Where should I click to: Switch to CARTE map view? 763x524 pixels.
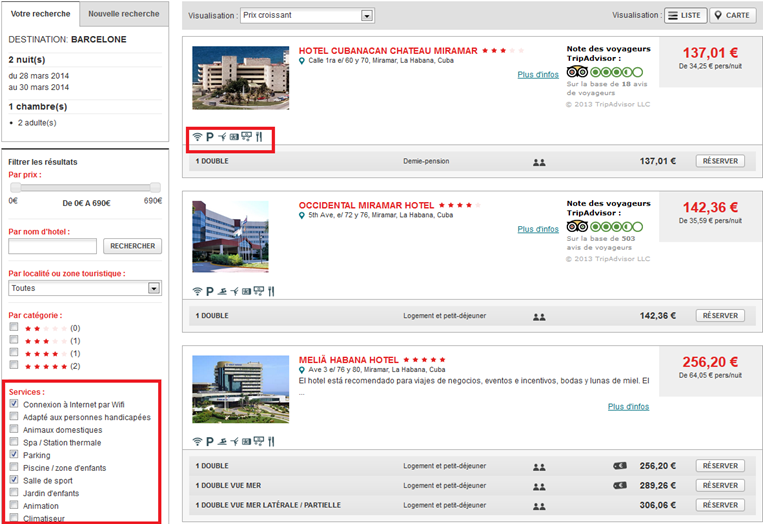coord(733,16)
